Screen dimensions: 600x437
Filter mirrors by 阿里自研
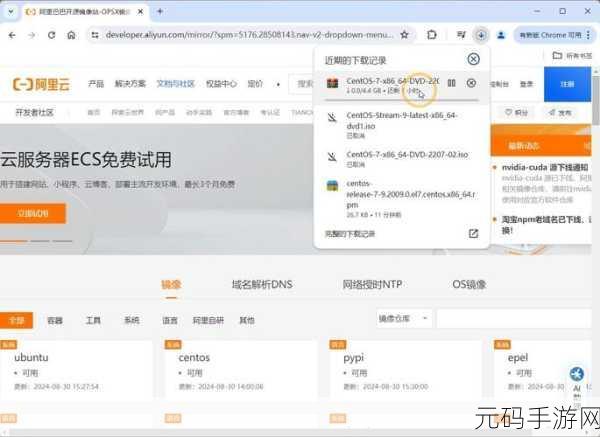(x=208, y=320)
